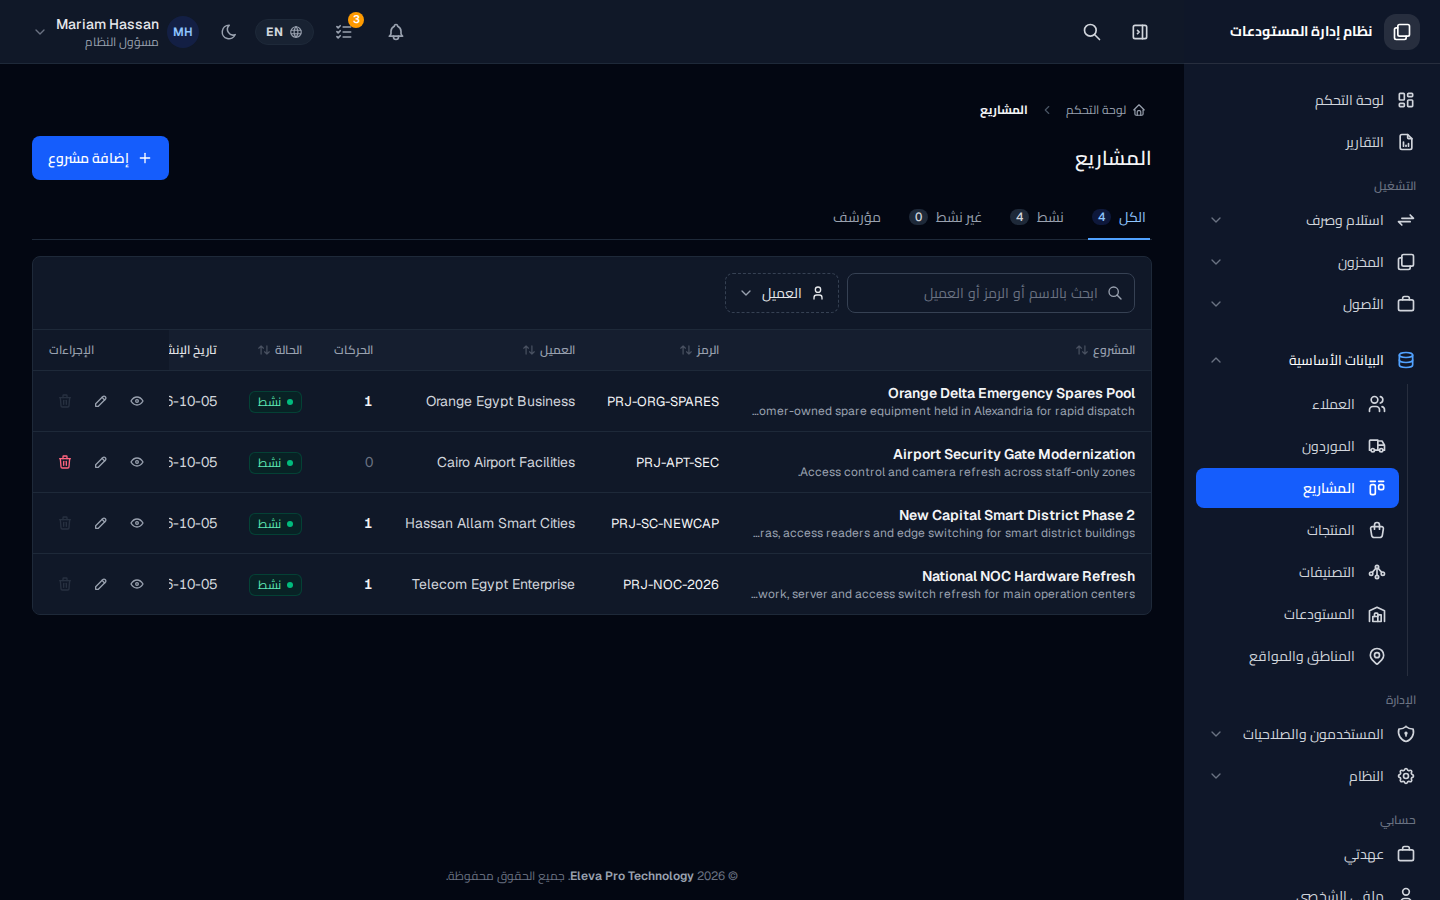This screenshot has width=1440, height=900.
Task: View New Capital Smart District eye icon
Action: click(x=137, y=523)
